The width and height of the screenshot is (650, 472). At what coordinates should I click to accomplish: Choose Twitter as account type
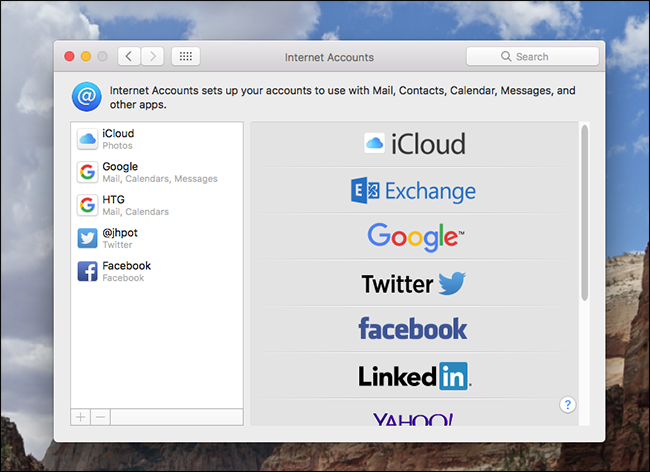[x=415, y=283]
